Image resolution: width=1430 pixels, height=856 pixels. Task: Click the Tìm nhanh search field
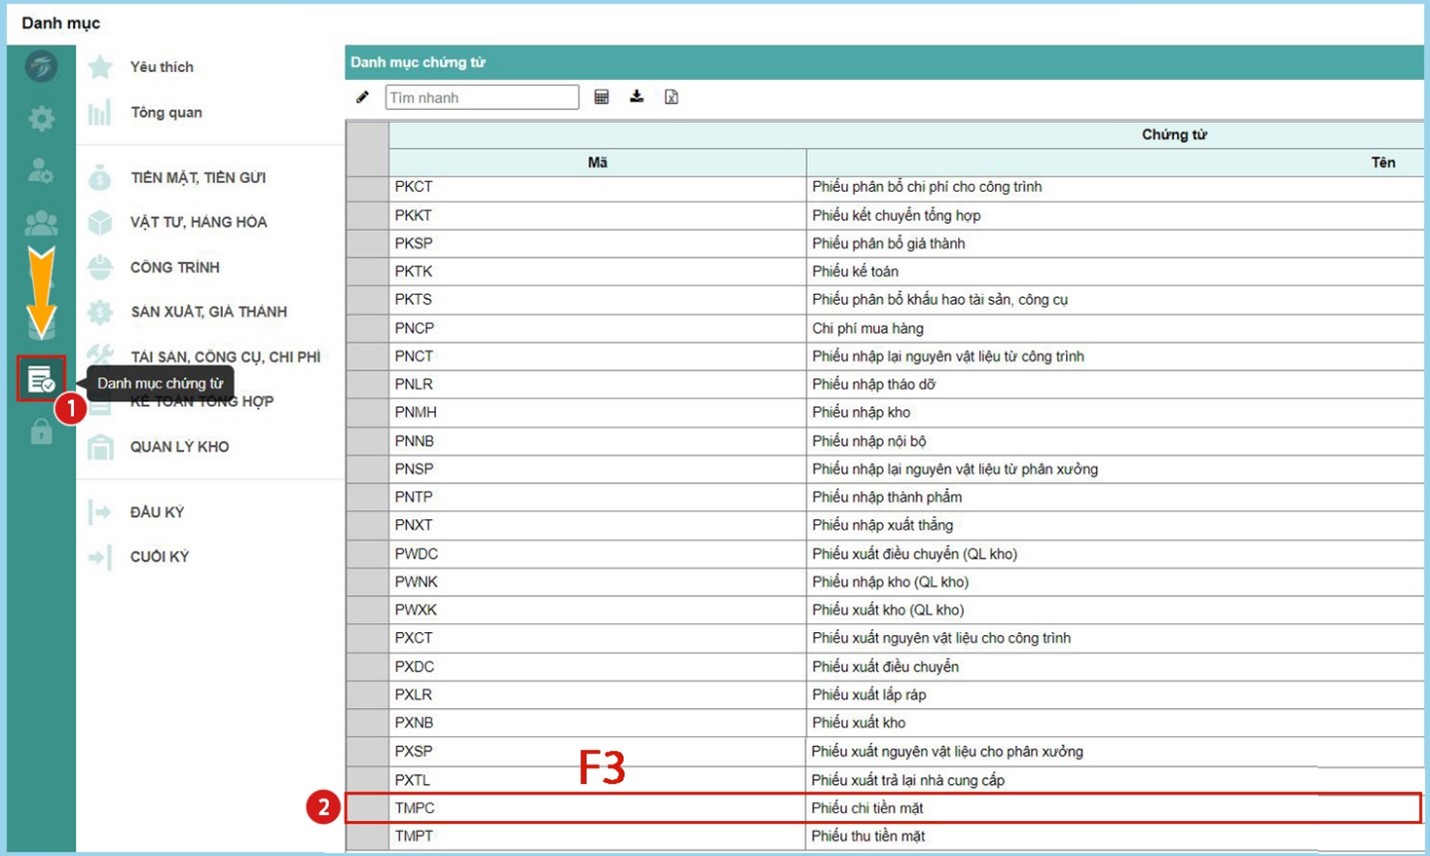pyautogui.click(x=481, y=97)
